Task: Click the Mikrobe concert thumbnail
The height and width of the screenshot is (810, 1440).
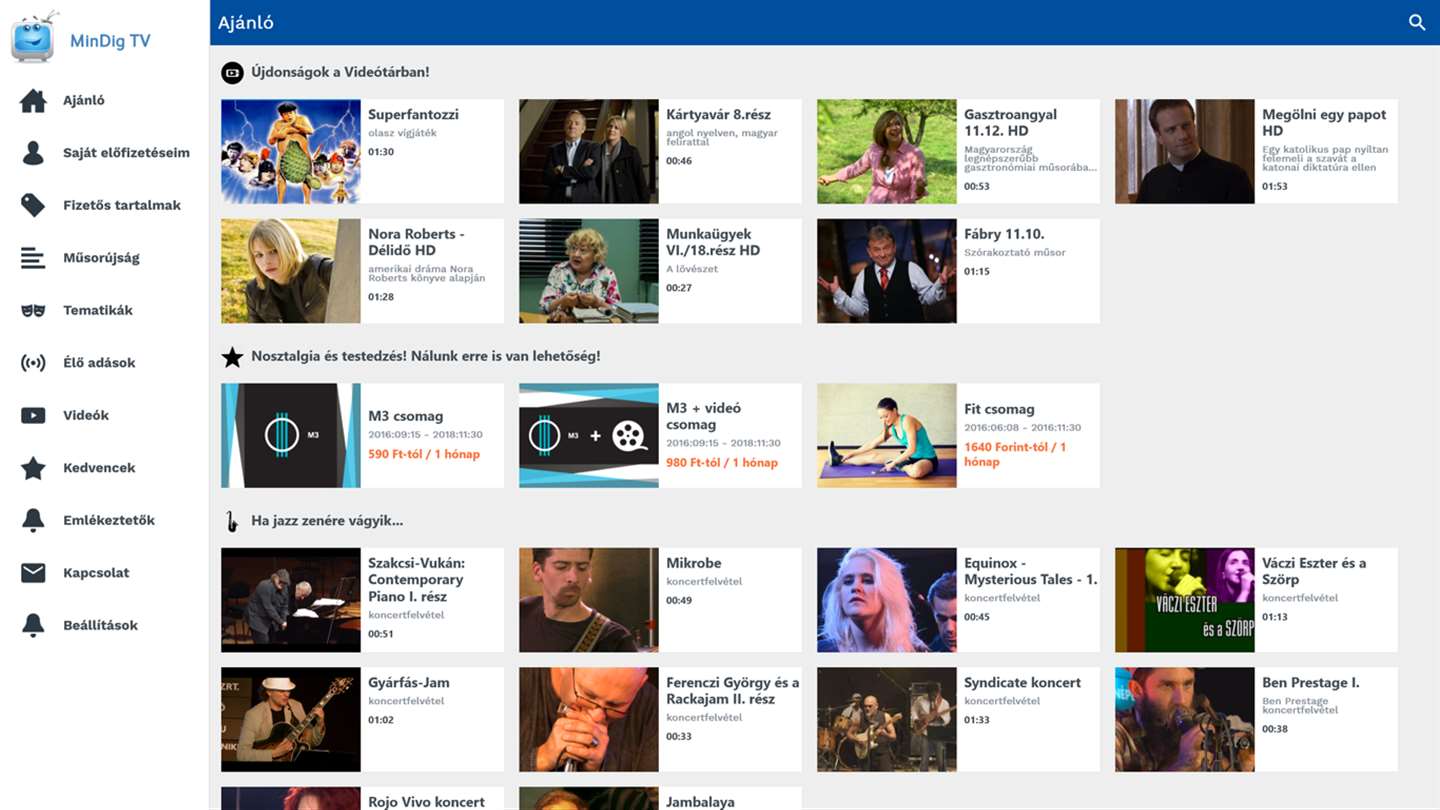Action: point(589,600)
